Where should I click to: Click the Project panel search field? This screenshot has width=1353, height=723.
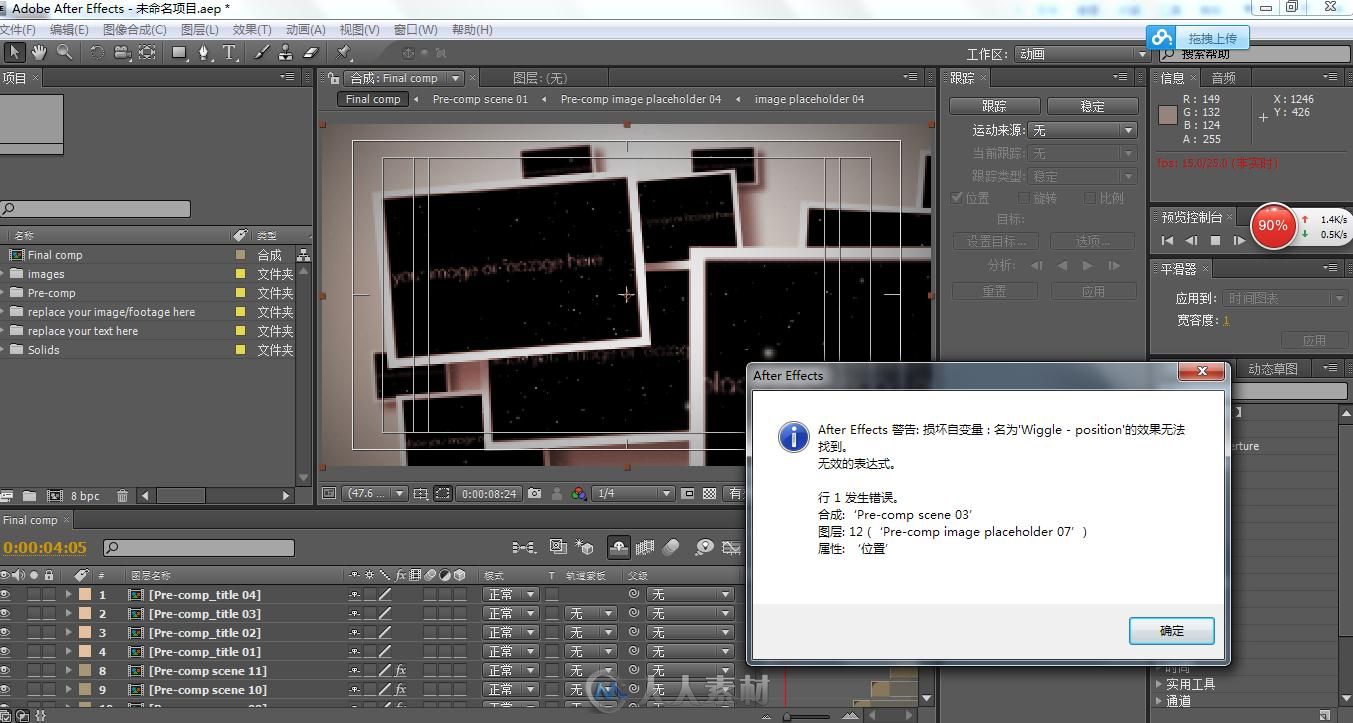[96, 209]
